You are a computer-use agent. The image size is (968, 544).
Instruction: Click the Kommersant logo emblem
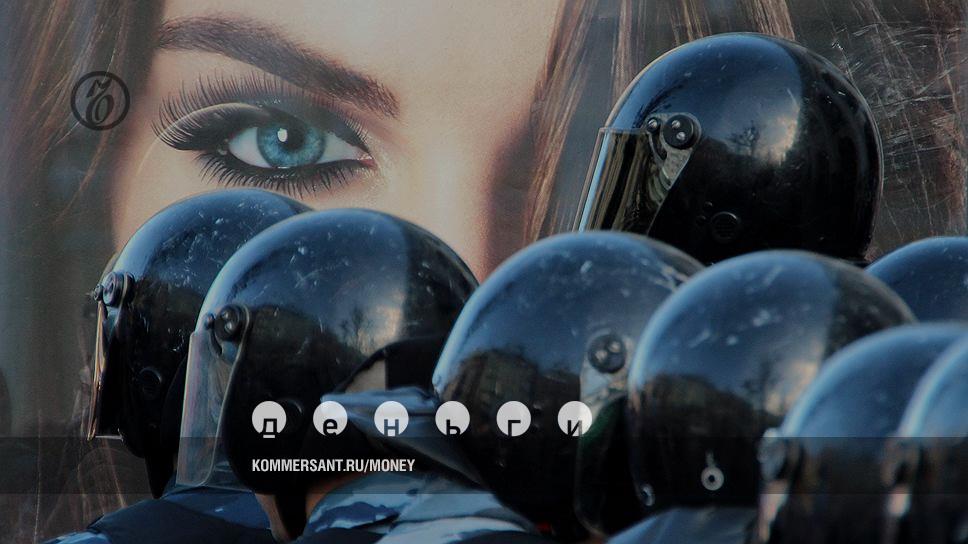point(100,101)
